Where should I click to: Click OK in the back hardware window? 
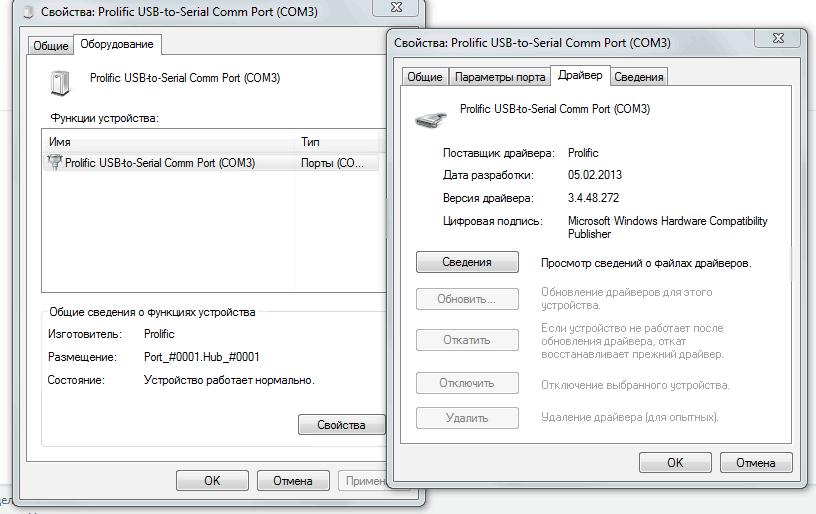tap(212, 481)
